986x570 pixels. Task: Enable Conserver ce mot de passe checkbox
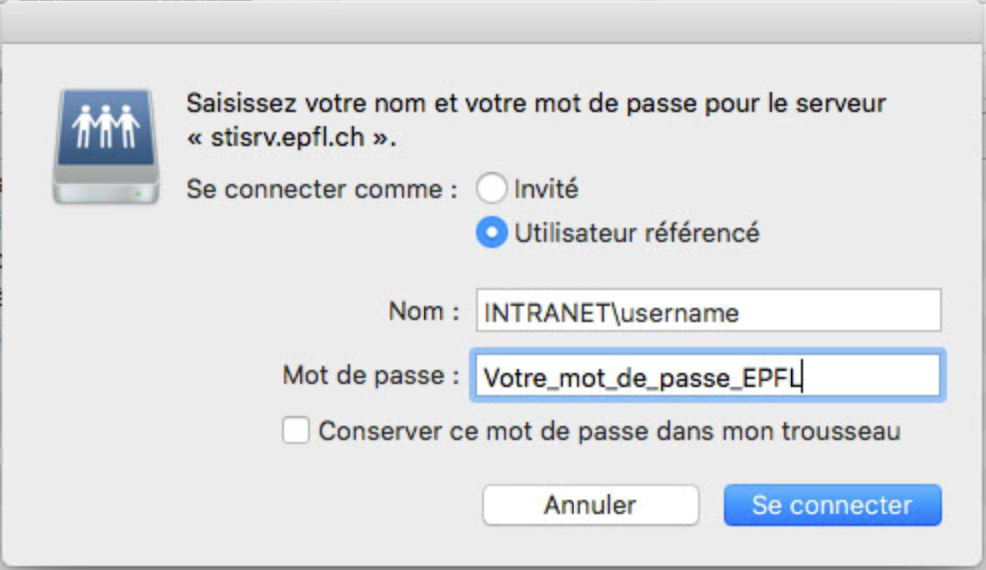click(x=296, y=431)
